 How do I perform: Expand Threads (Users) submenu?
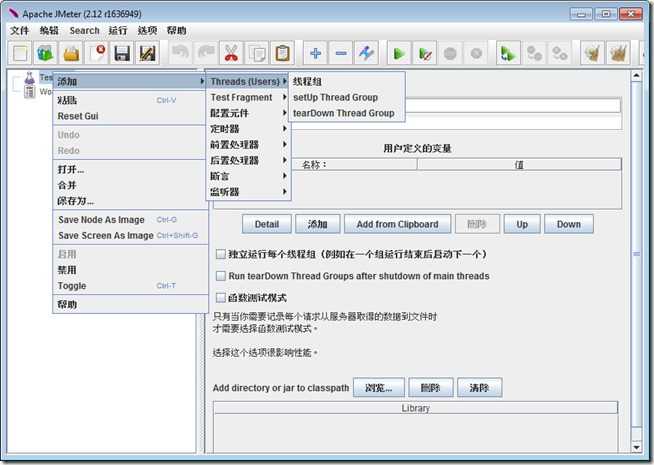coord(249,81)
